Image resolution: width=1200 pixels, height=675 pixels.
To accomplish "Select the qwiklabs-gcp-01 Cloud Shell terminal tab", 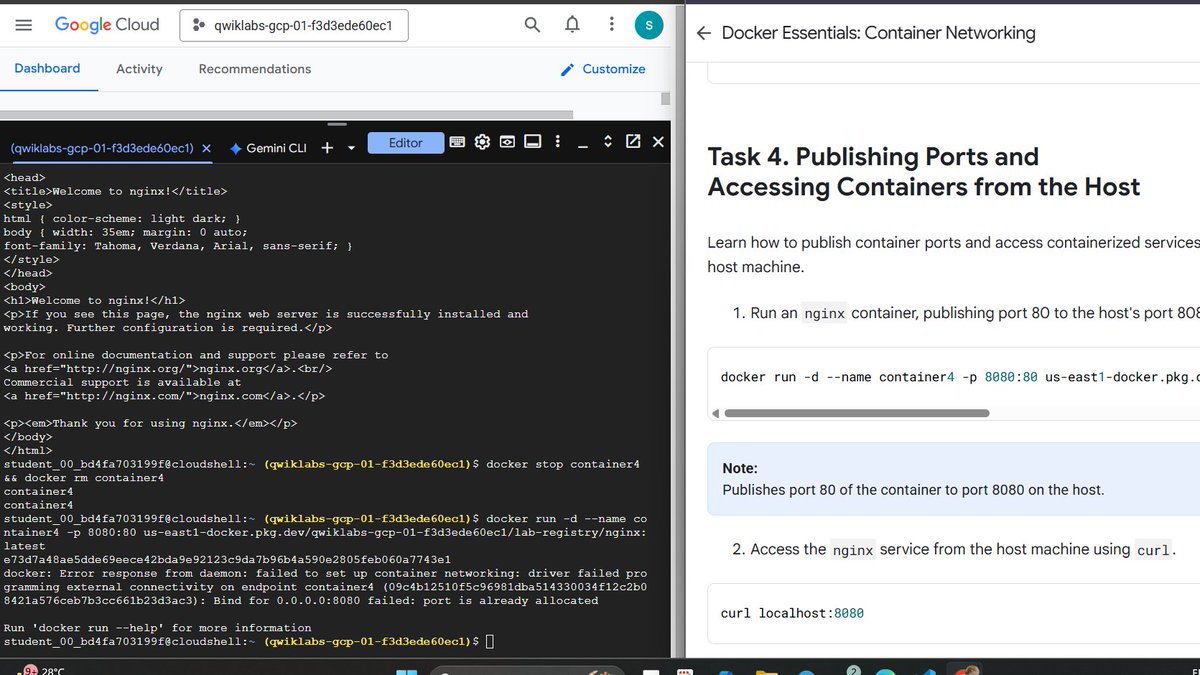I will pos(101,148).
